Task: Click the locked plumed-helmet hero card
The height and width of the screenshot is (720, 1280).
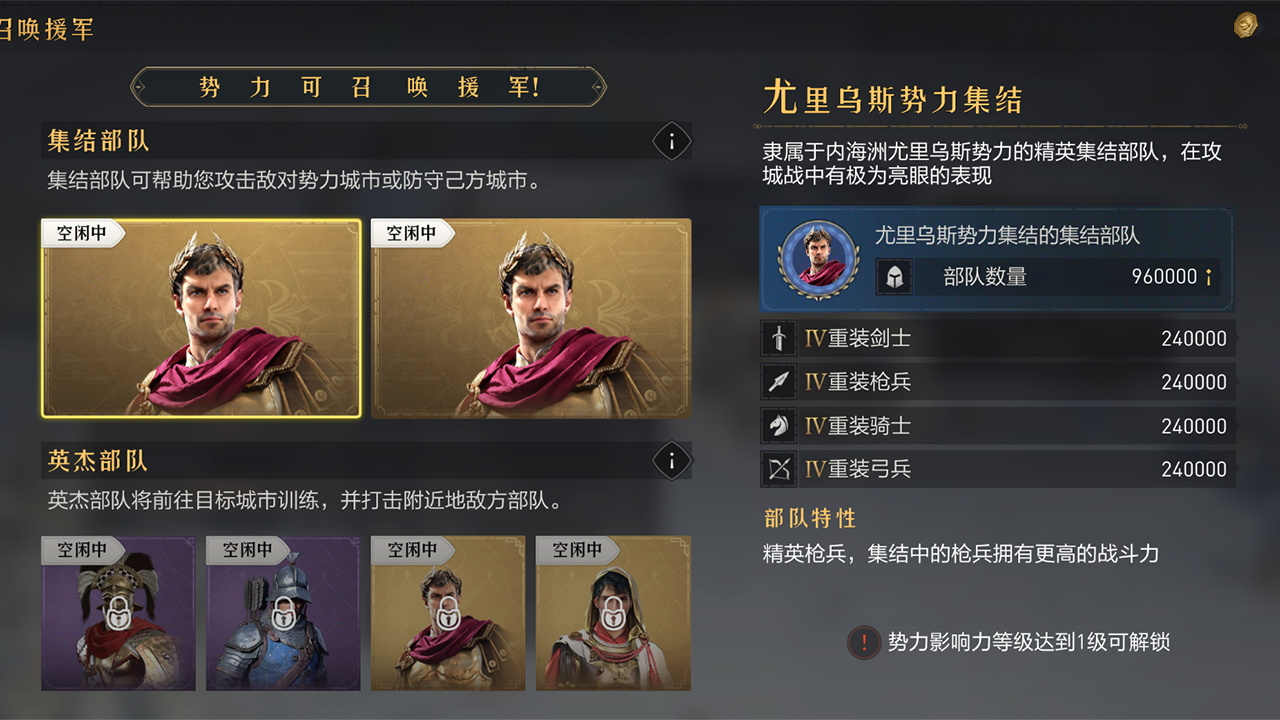Action: tap(118, 613)
